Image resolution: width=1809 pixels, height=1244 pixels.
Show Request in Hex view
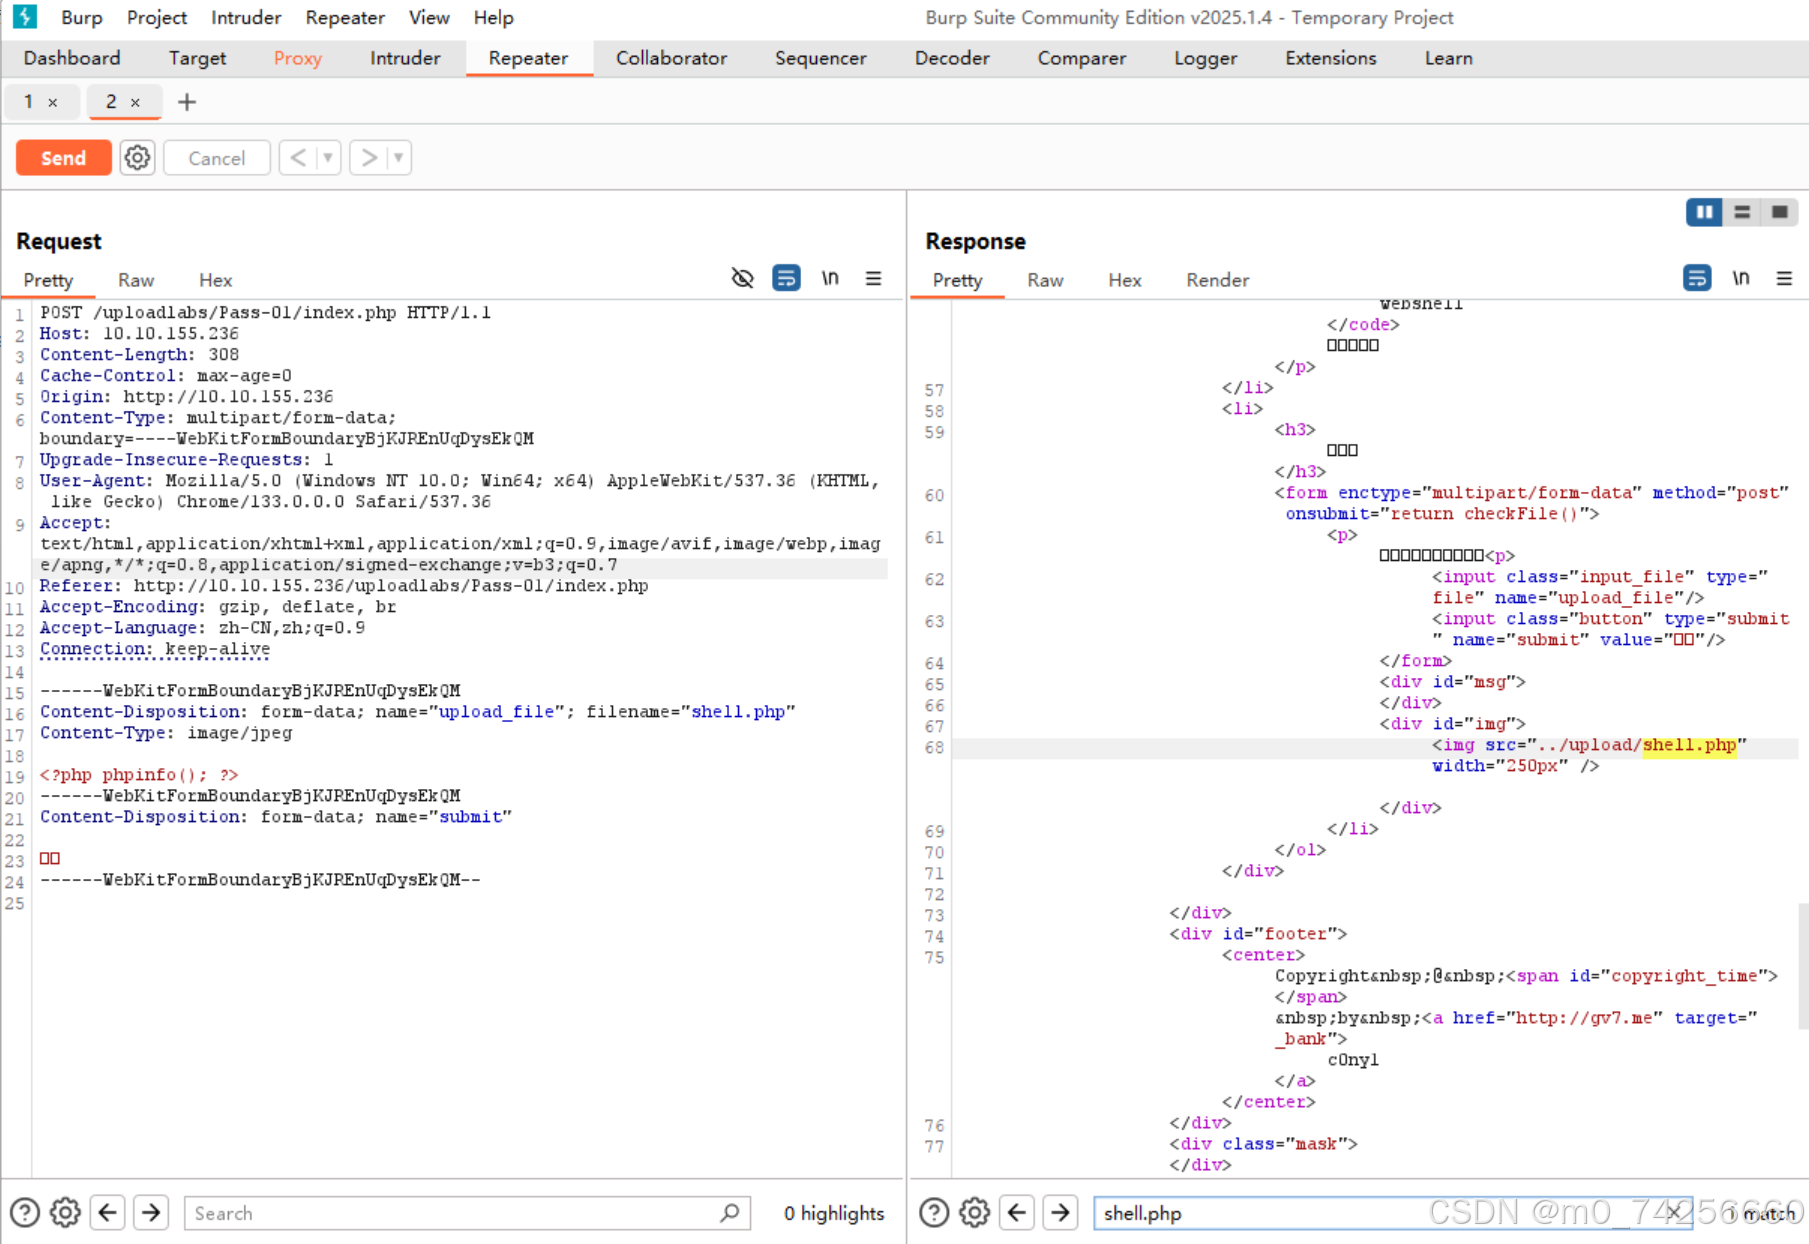coord(215,280)
